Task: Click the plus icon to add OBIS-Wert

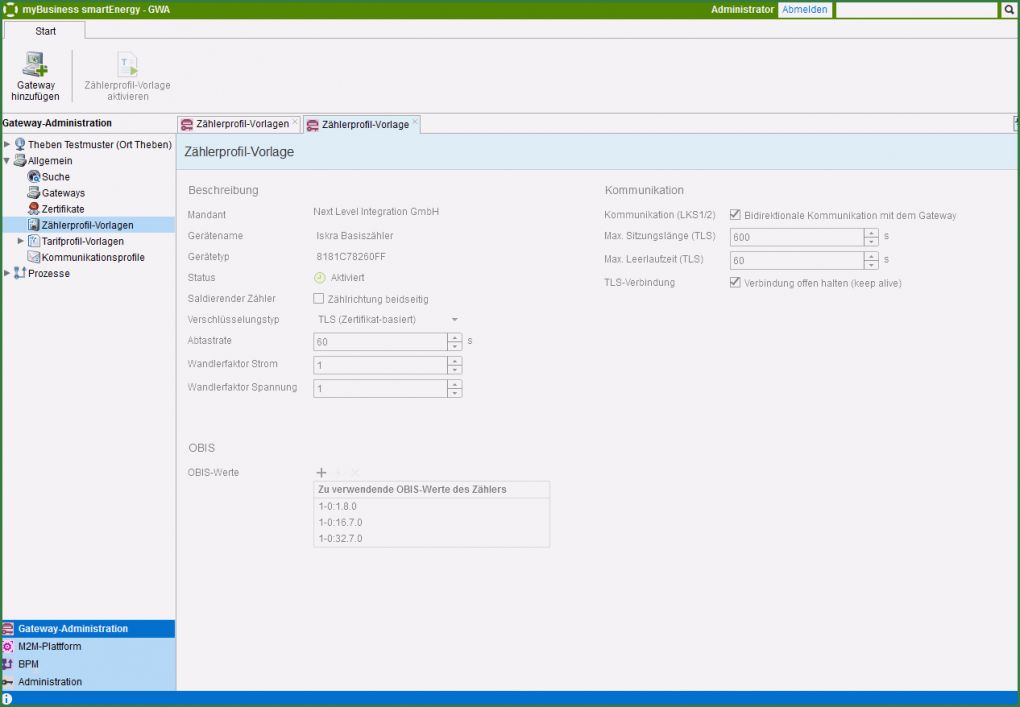Action: pos(321,472)
